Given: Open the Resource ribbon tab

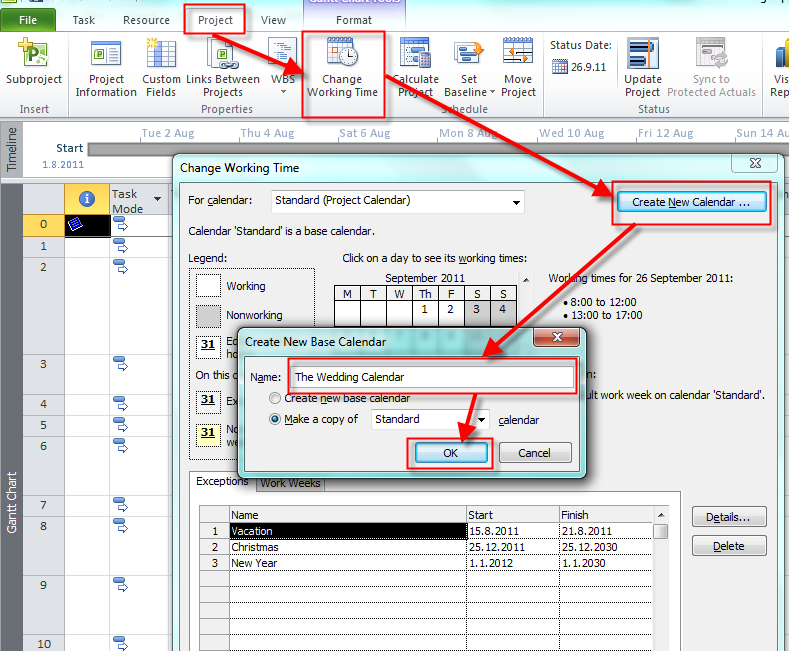Looking at the screenshot, I should coord(146,20).
